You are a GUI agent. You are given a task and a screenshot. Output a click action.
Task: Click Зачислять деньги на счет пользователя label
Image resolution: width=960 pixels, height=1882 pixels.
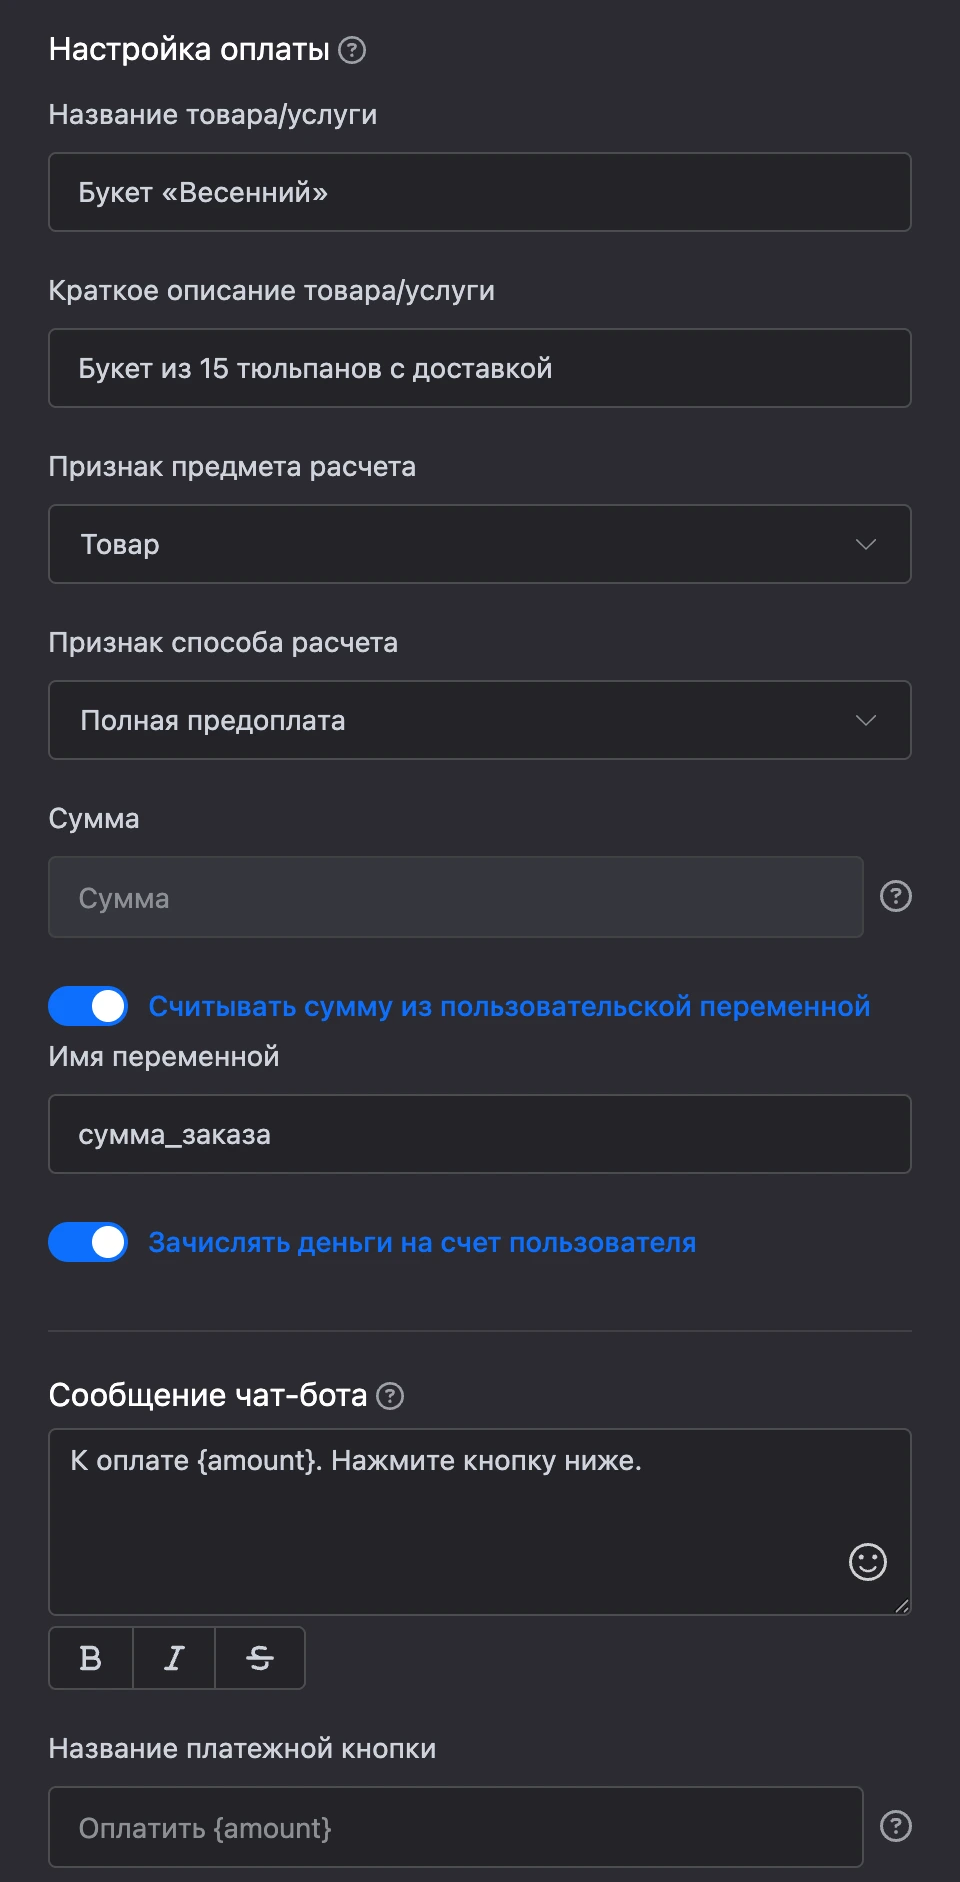click(x=422, y=1242)
